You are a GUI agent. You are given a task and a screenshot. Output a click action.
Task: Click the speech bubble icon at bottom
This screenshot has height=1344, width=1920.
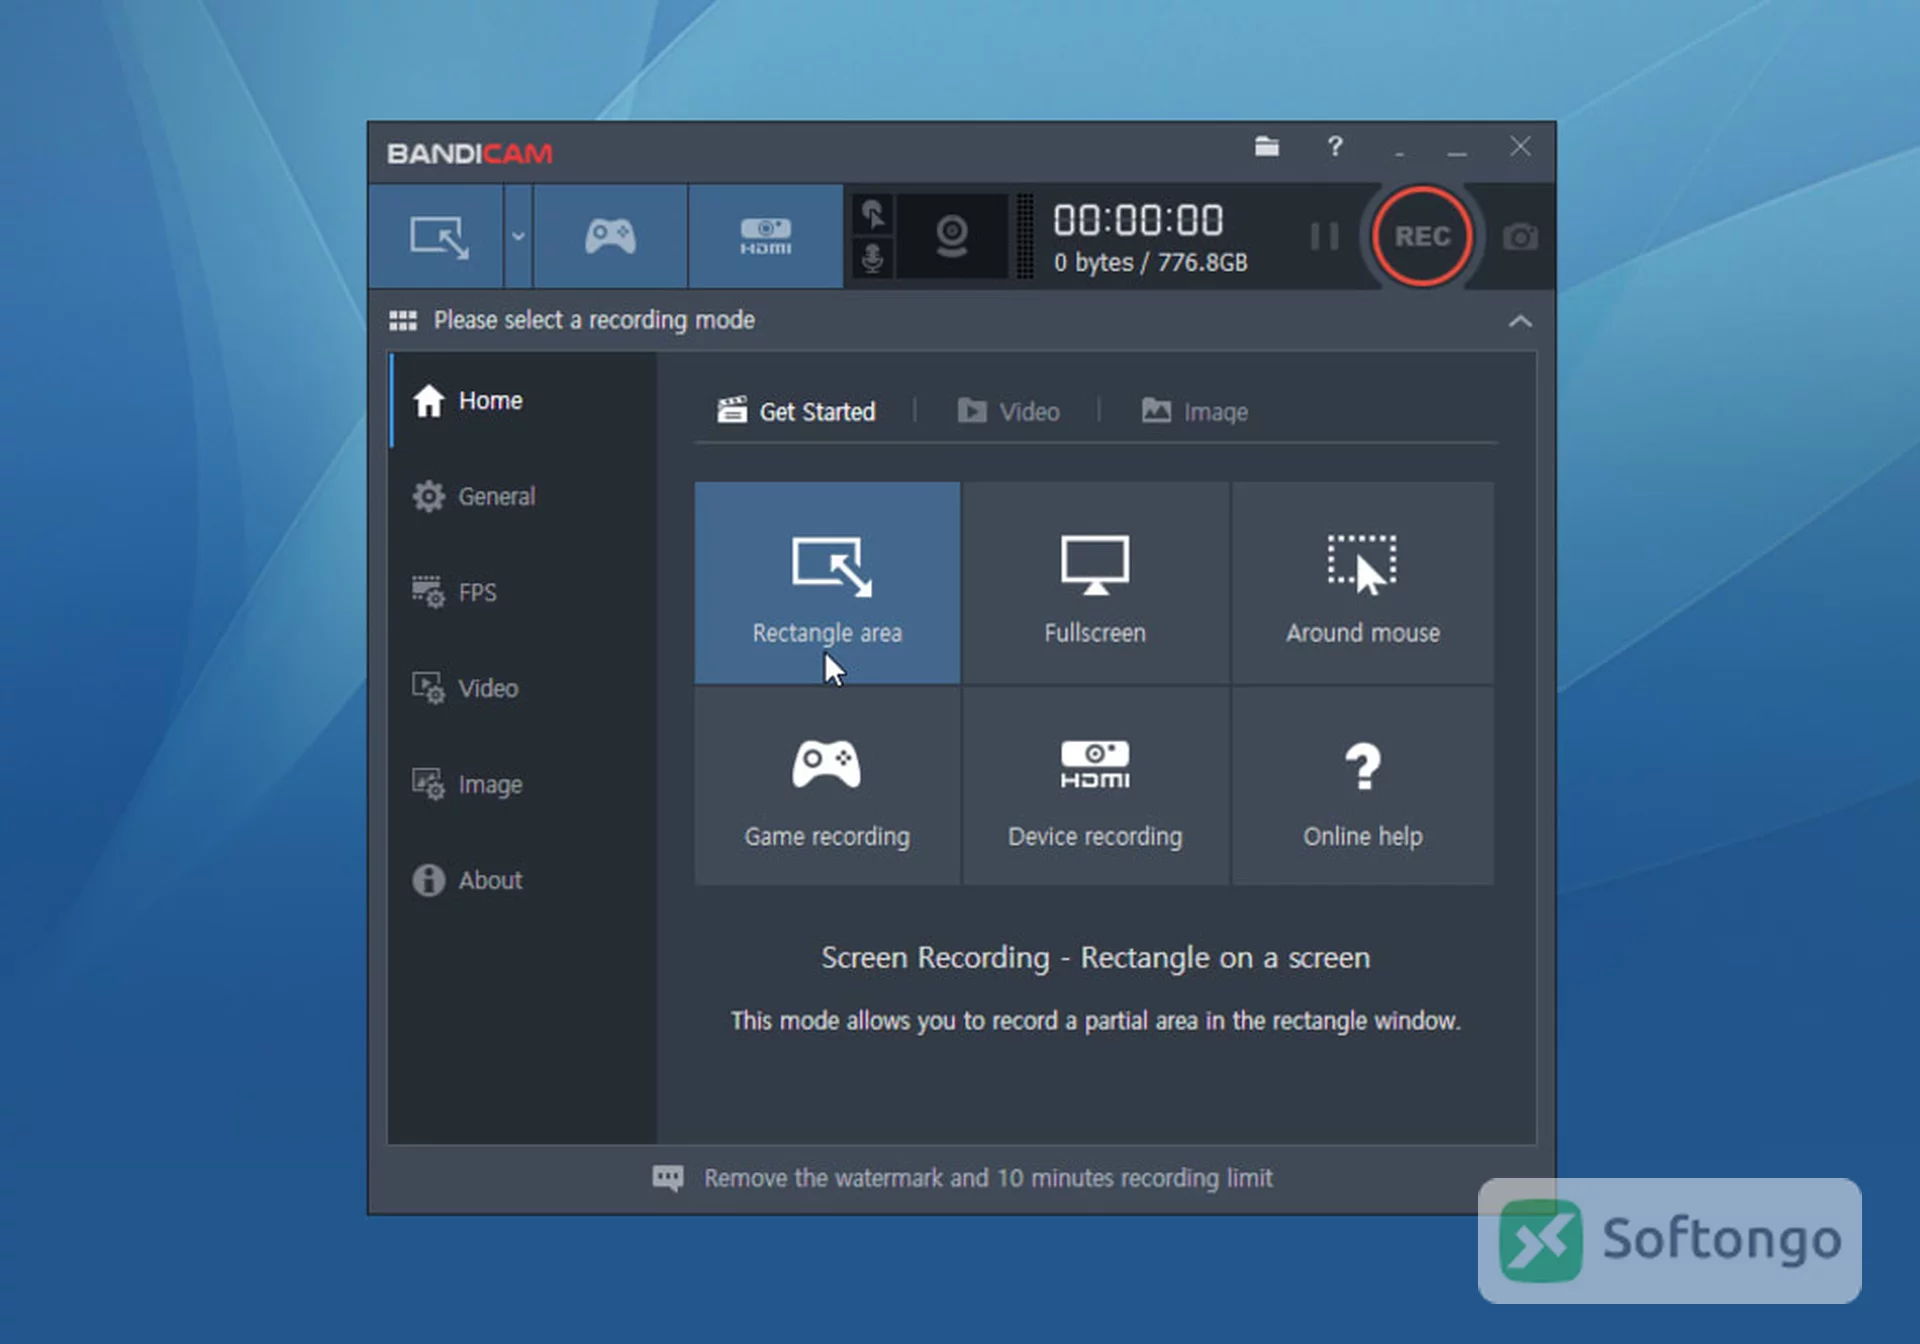coord(668,1178)
